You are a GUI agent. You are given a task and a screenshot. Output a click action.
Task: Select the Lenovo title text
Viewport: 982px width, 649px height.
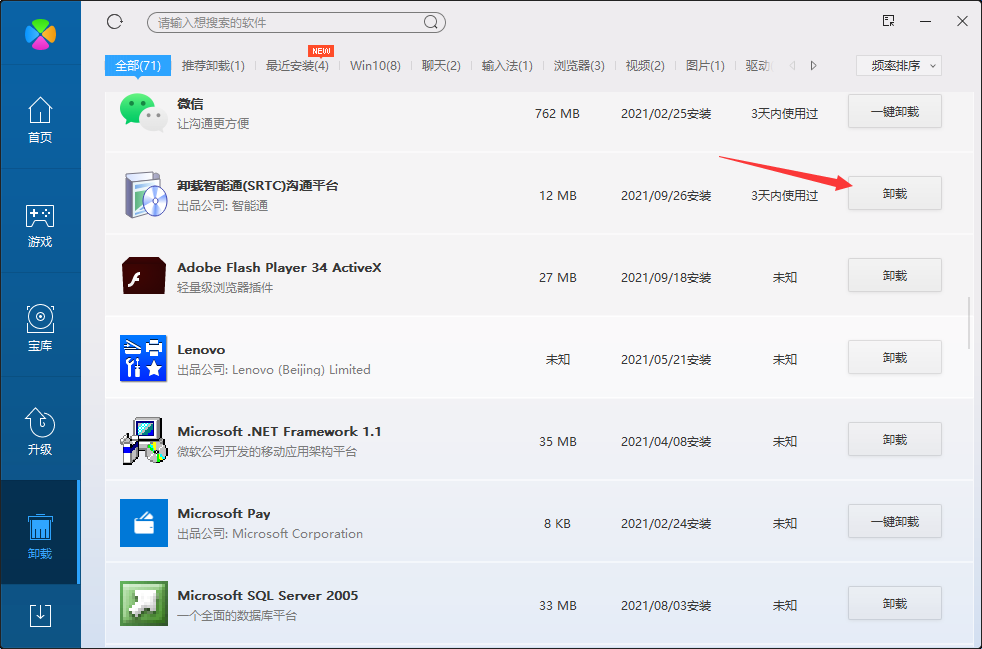tap(201, 350)
